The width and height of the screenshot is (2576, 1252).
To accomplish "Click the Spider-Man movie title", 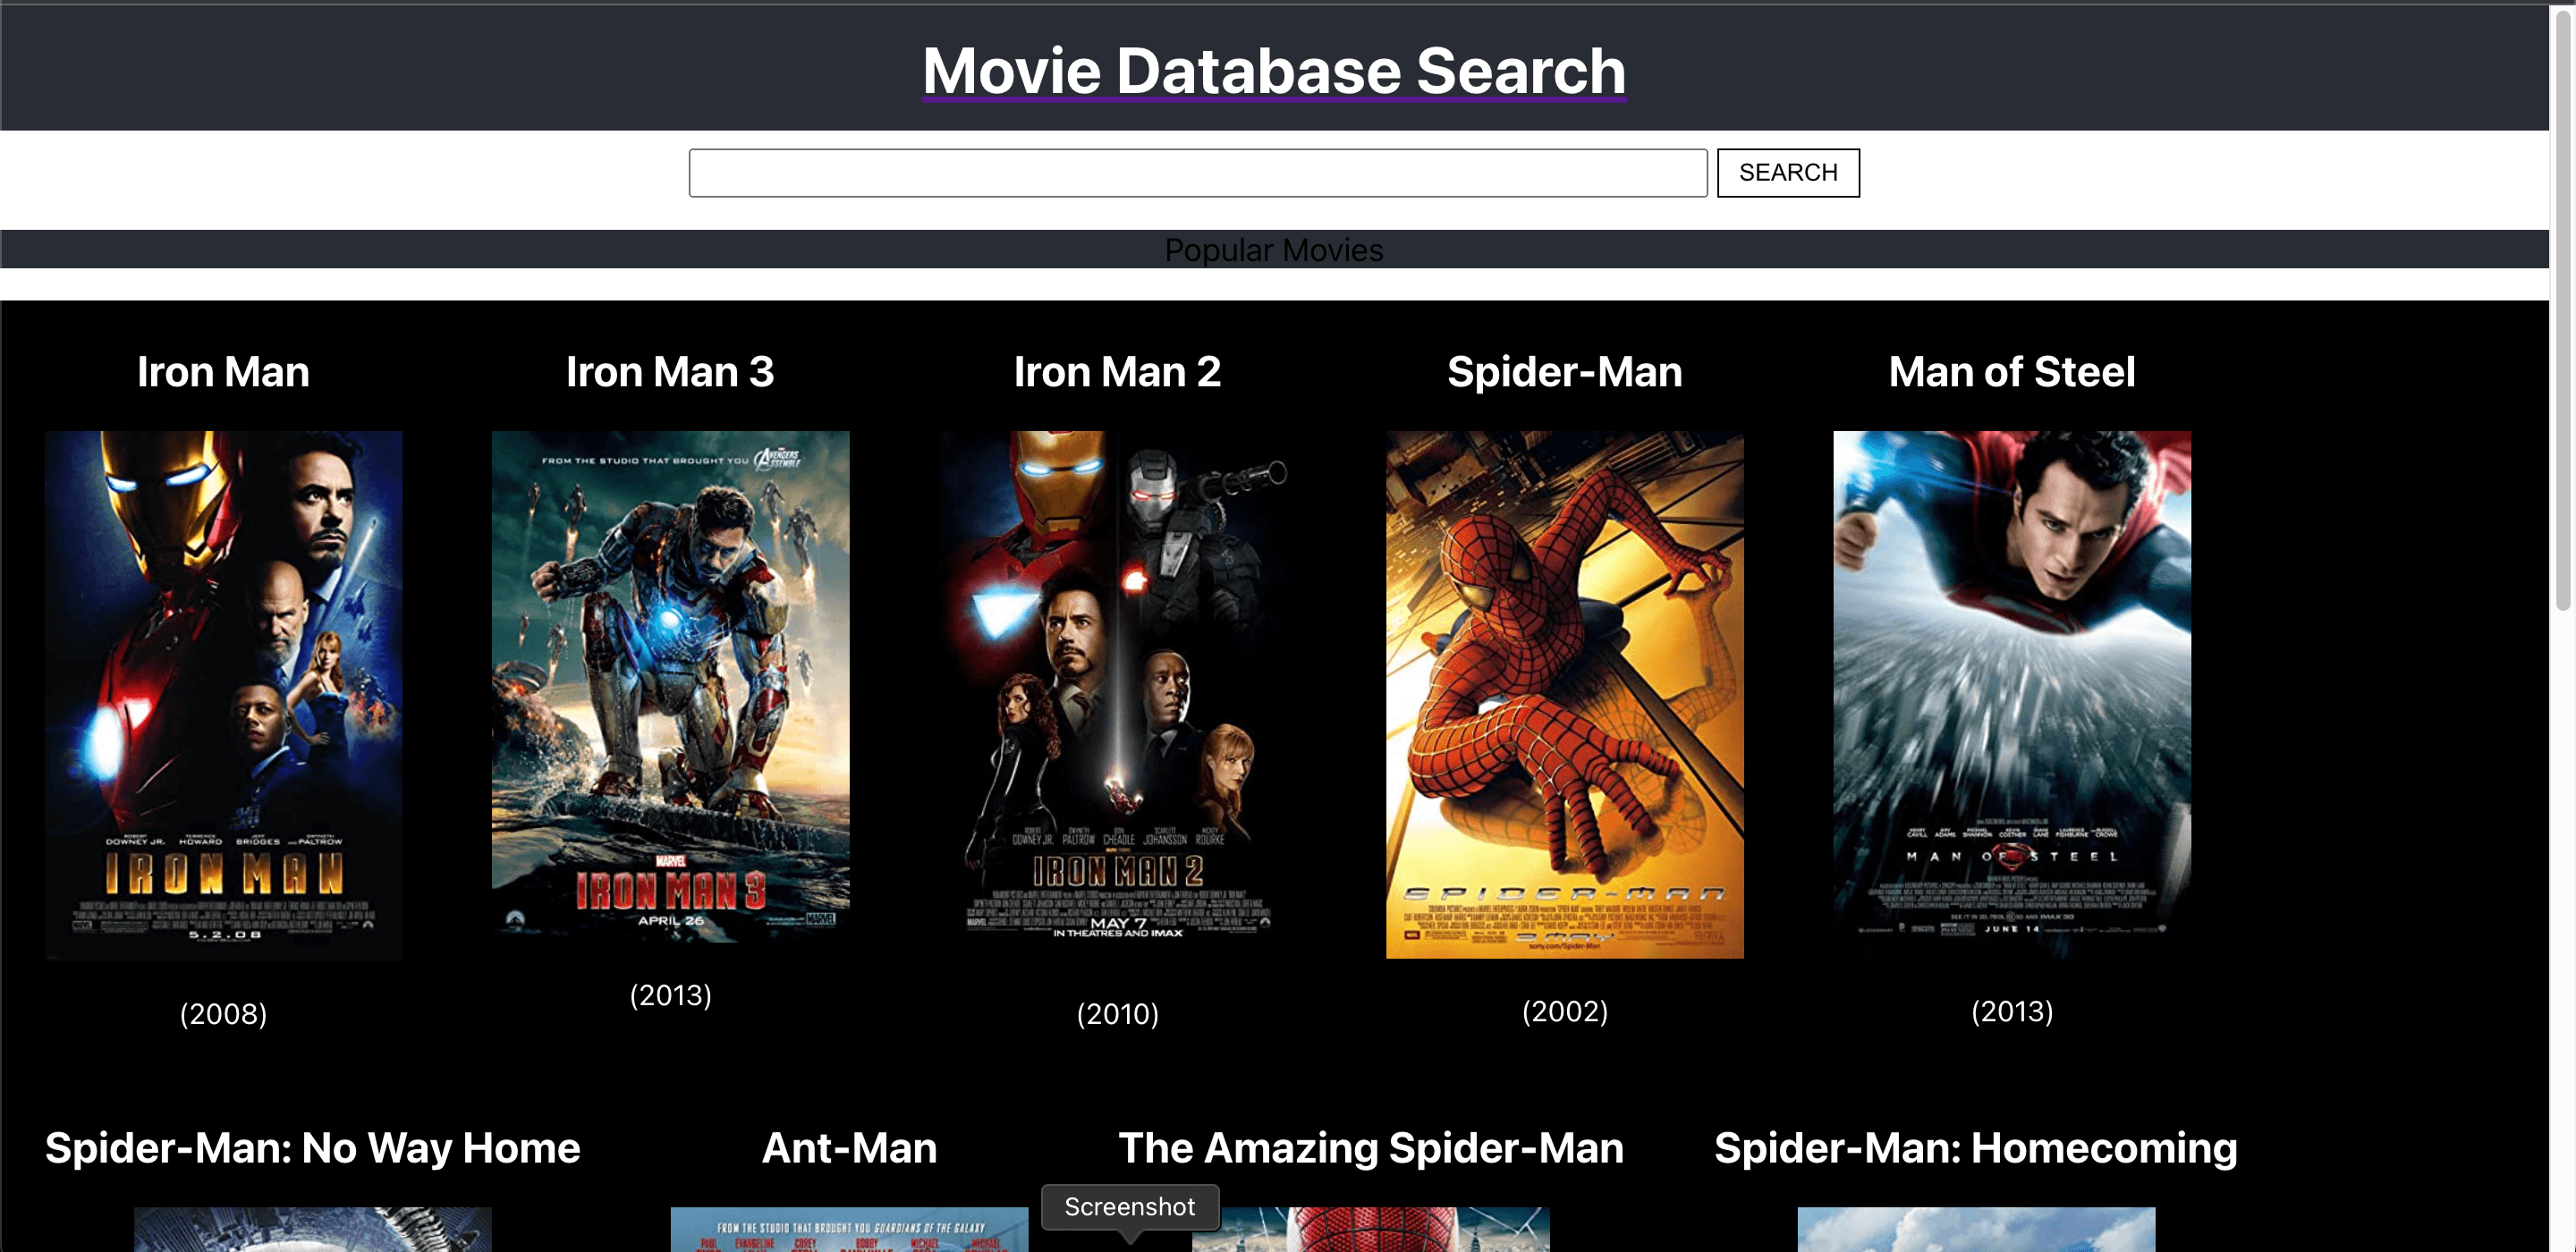I will [1564, 372].
